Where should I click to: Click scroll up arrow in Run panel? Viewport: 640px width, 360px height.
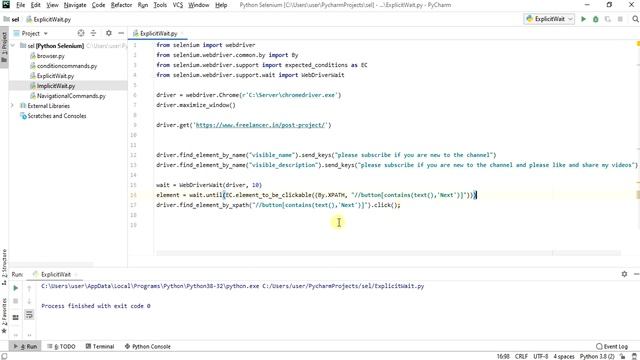pyautogui.click(x=29, y=288)
